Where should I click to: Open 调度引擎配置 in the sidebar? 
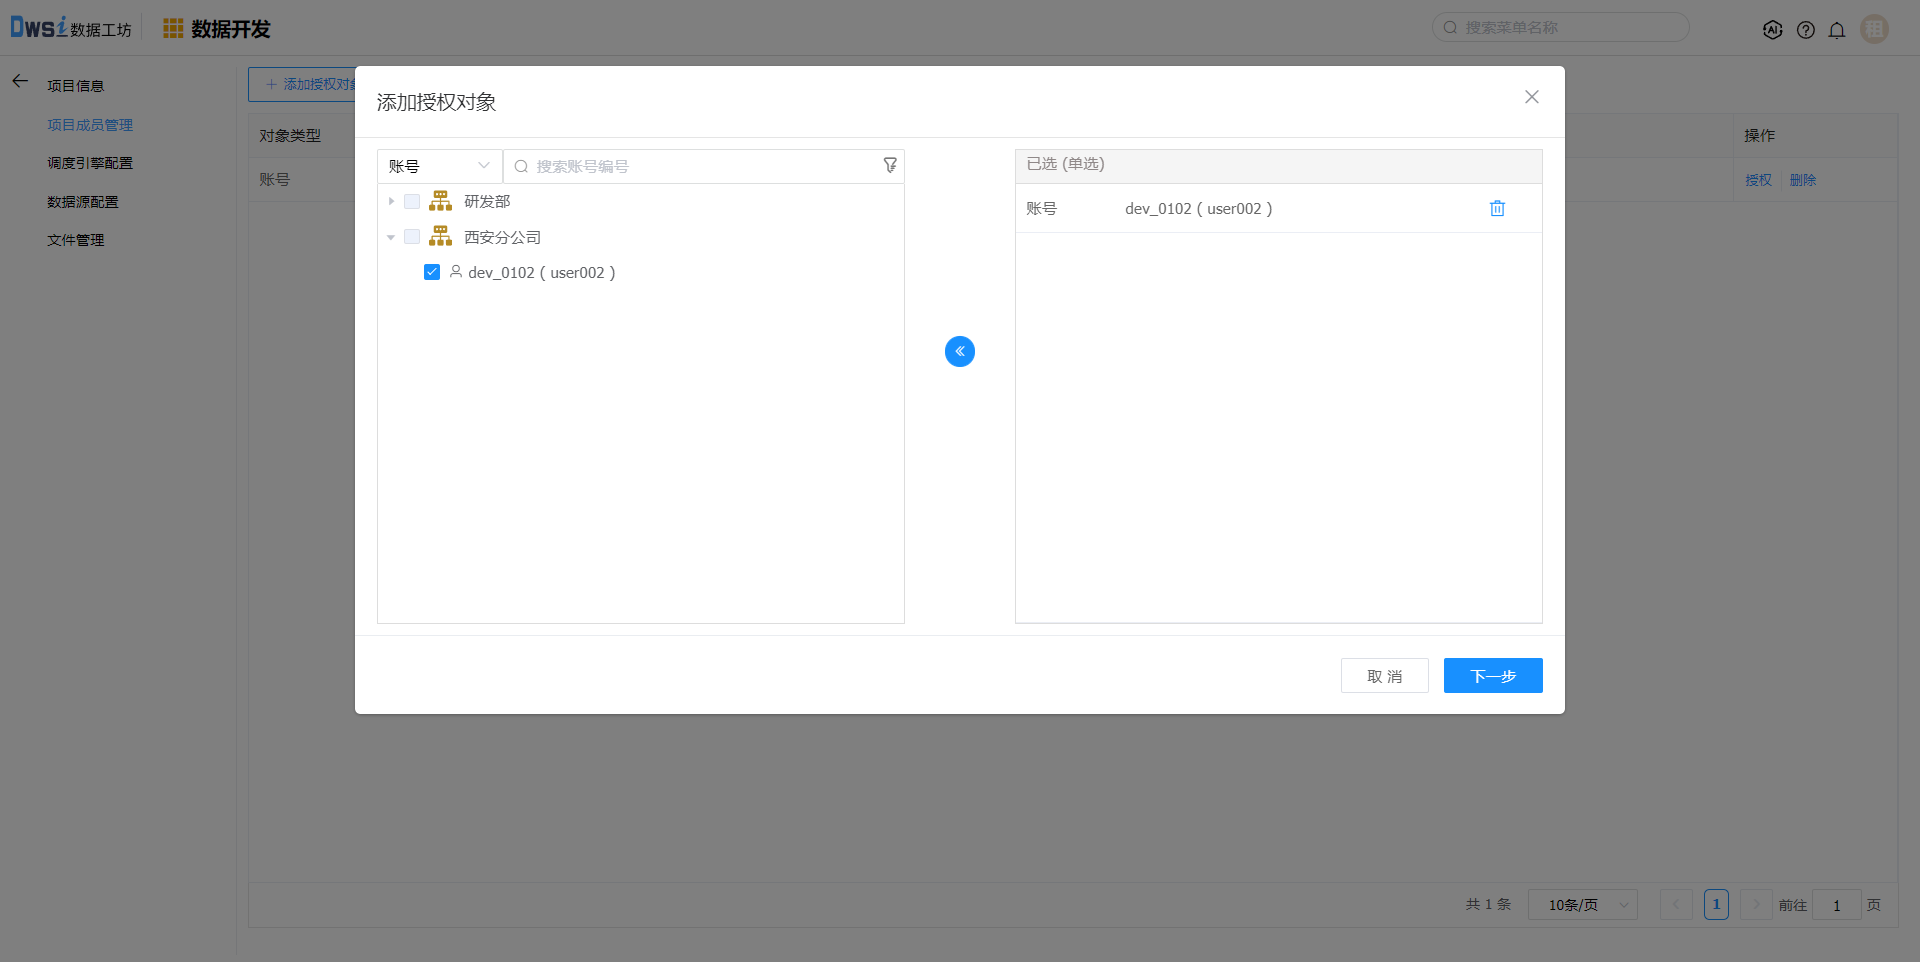coord(90,163)
